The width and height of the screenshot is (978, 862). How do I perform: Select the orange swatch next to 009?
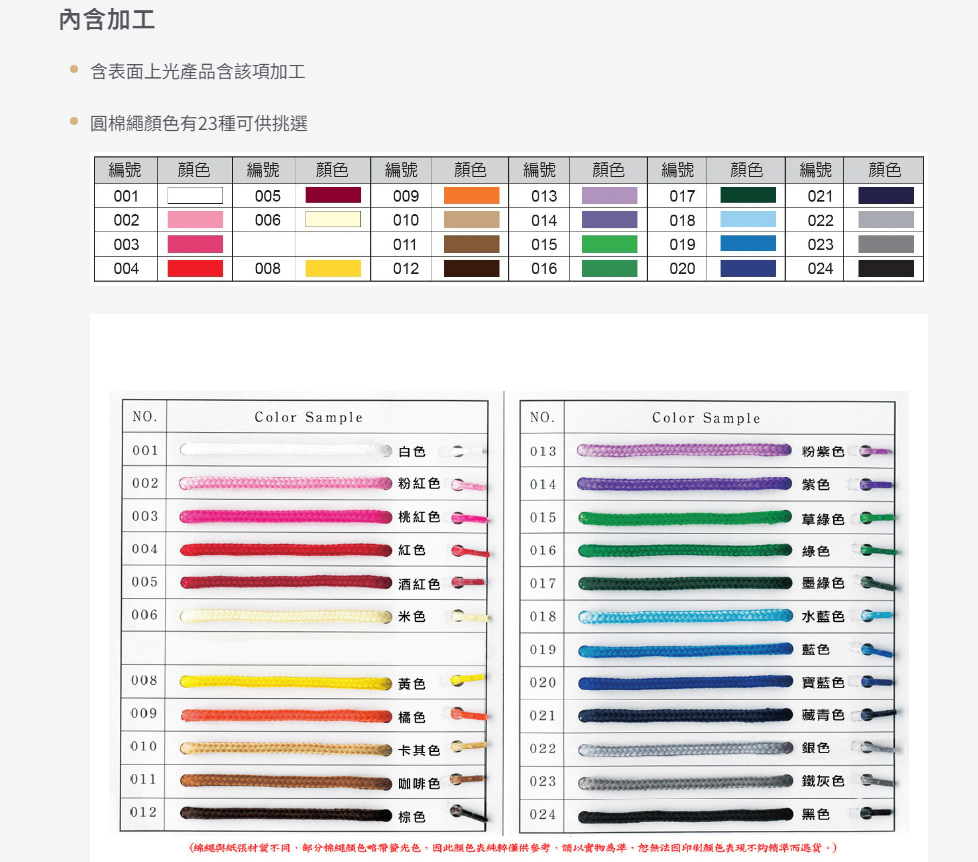471,196
